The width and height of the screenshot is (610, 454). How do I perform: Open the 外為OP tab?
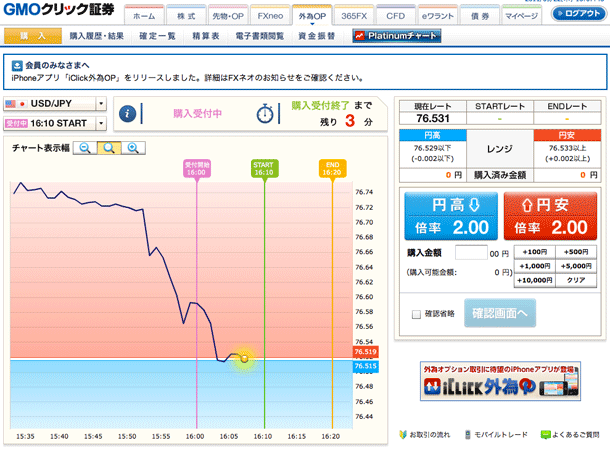pyautogui.click(x=312, y=16)
